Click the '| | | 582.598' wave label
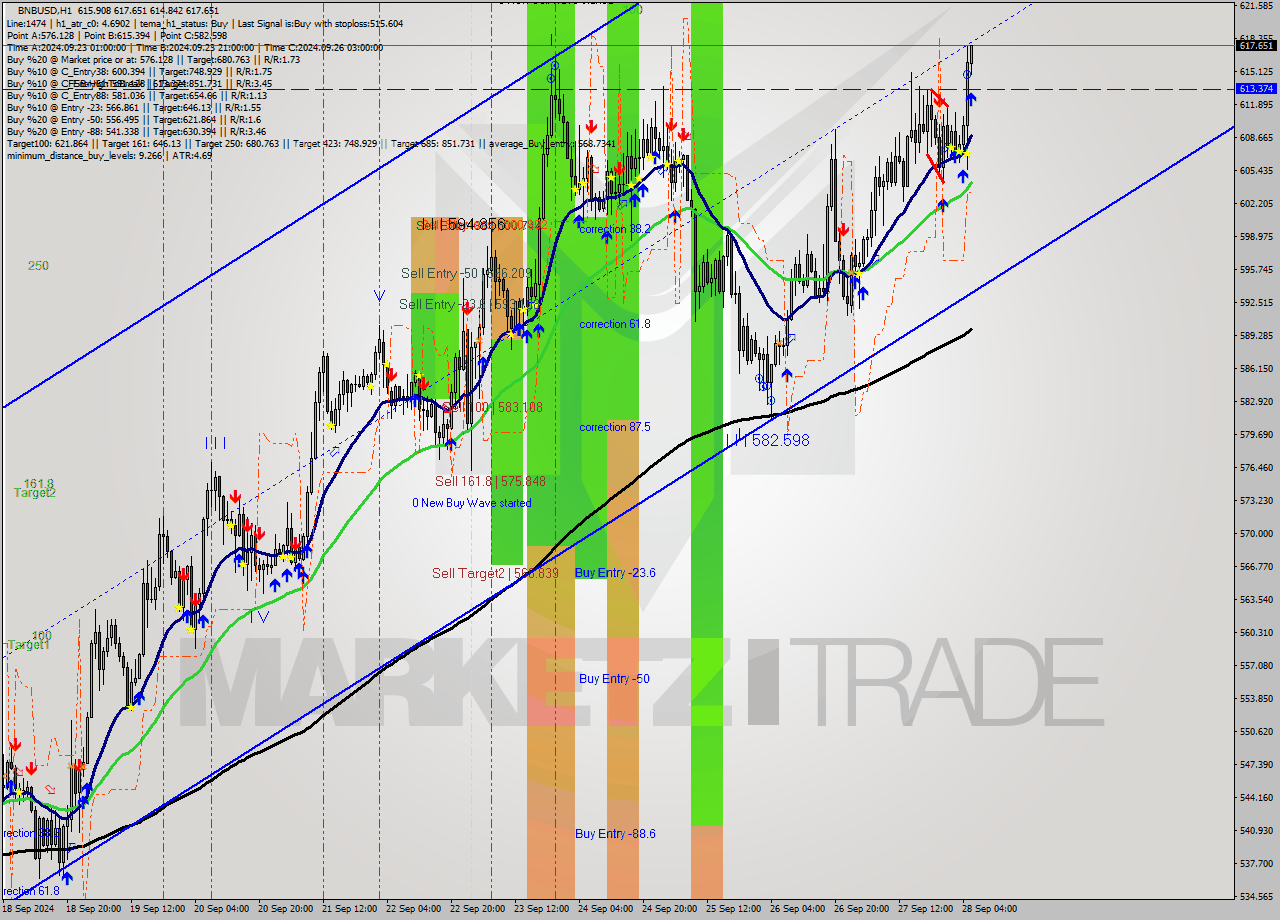Image resolution: width=1280 pixels, height=920 pixels. [768, 440]
